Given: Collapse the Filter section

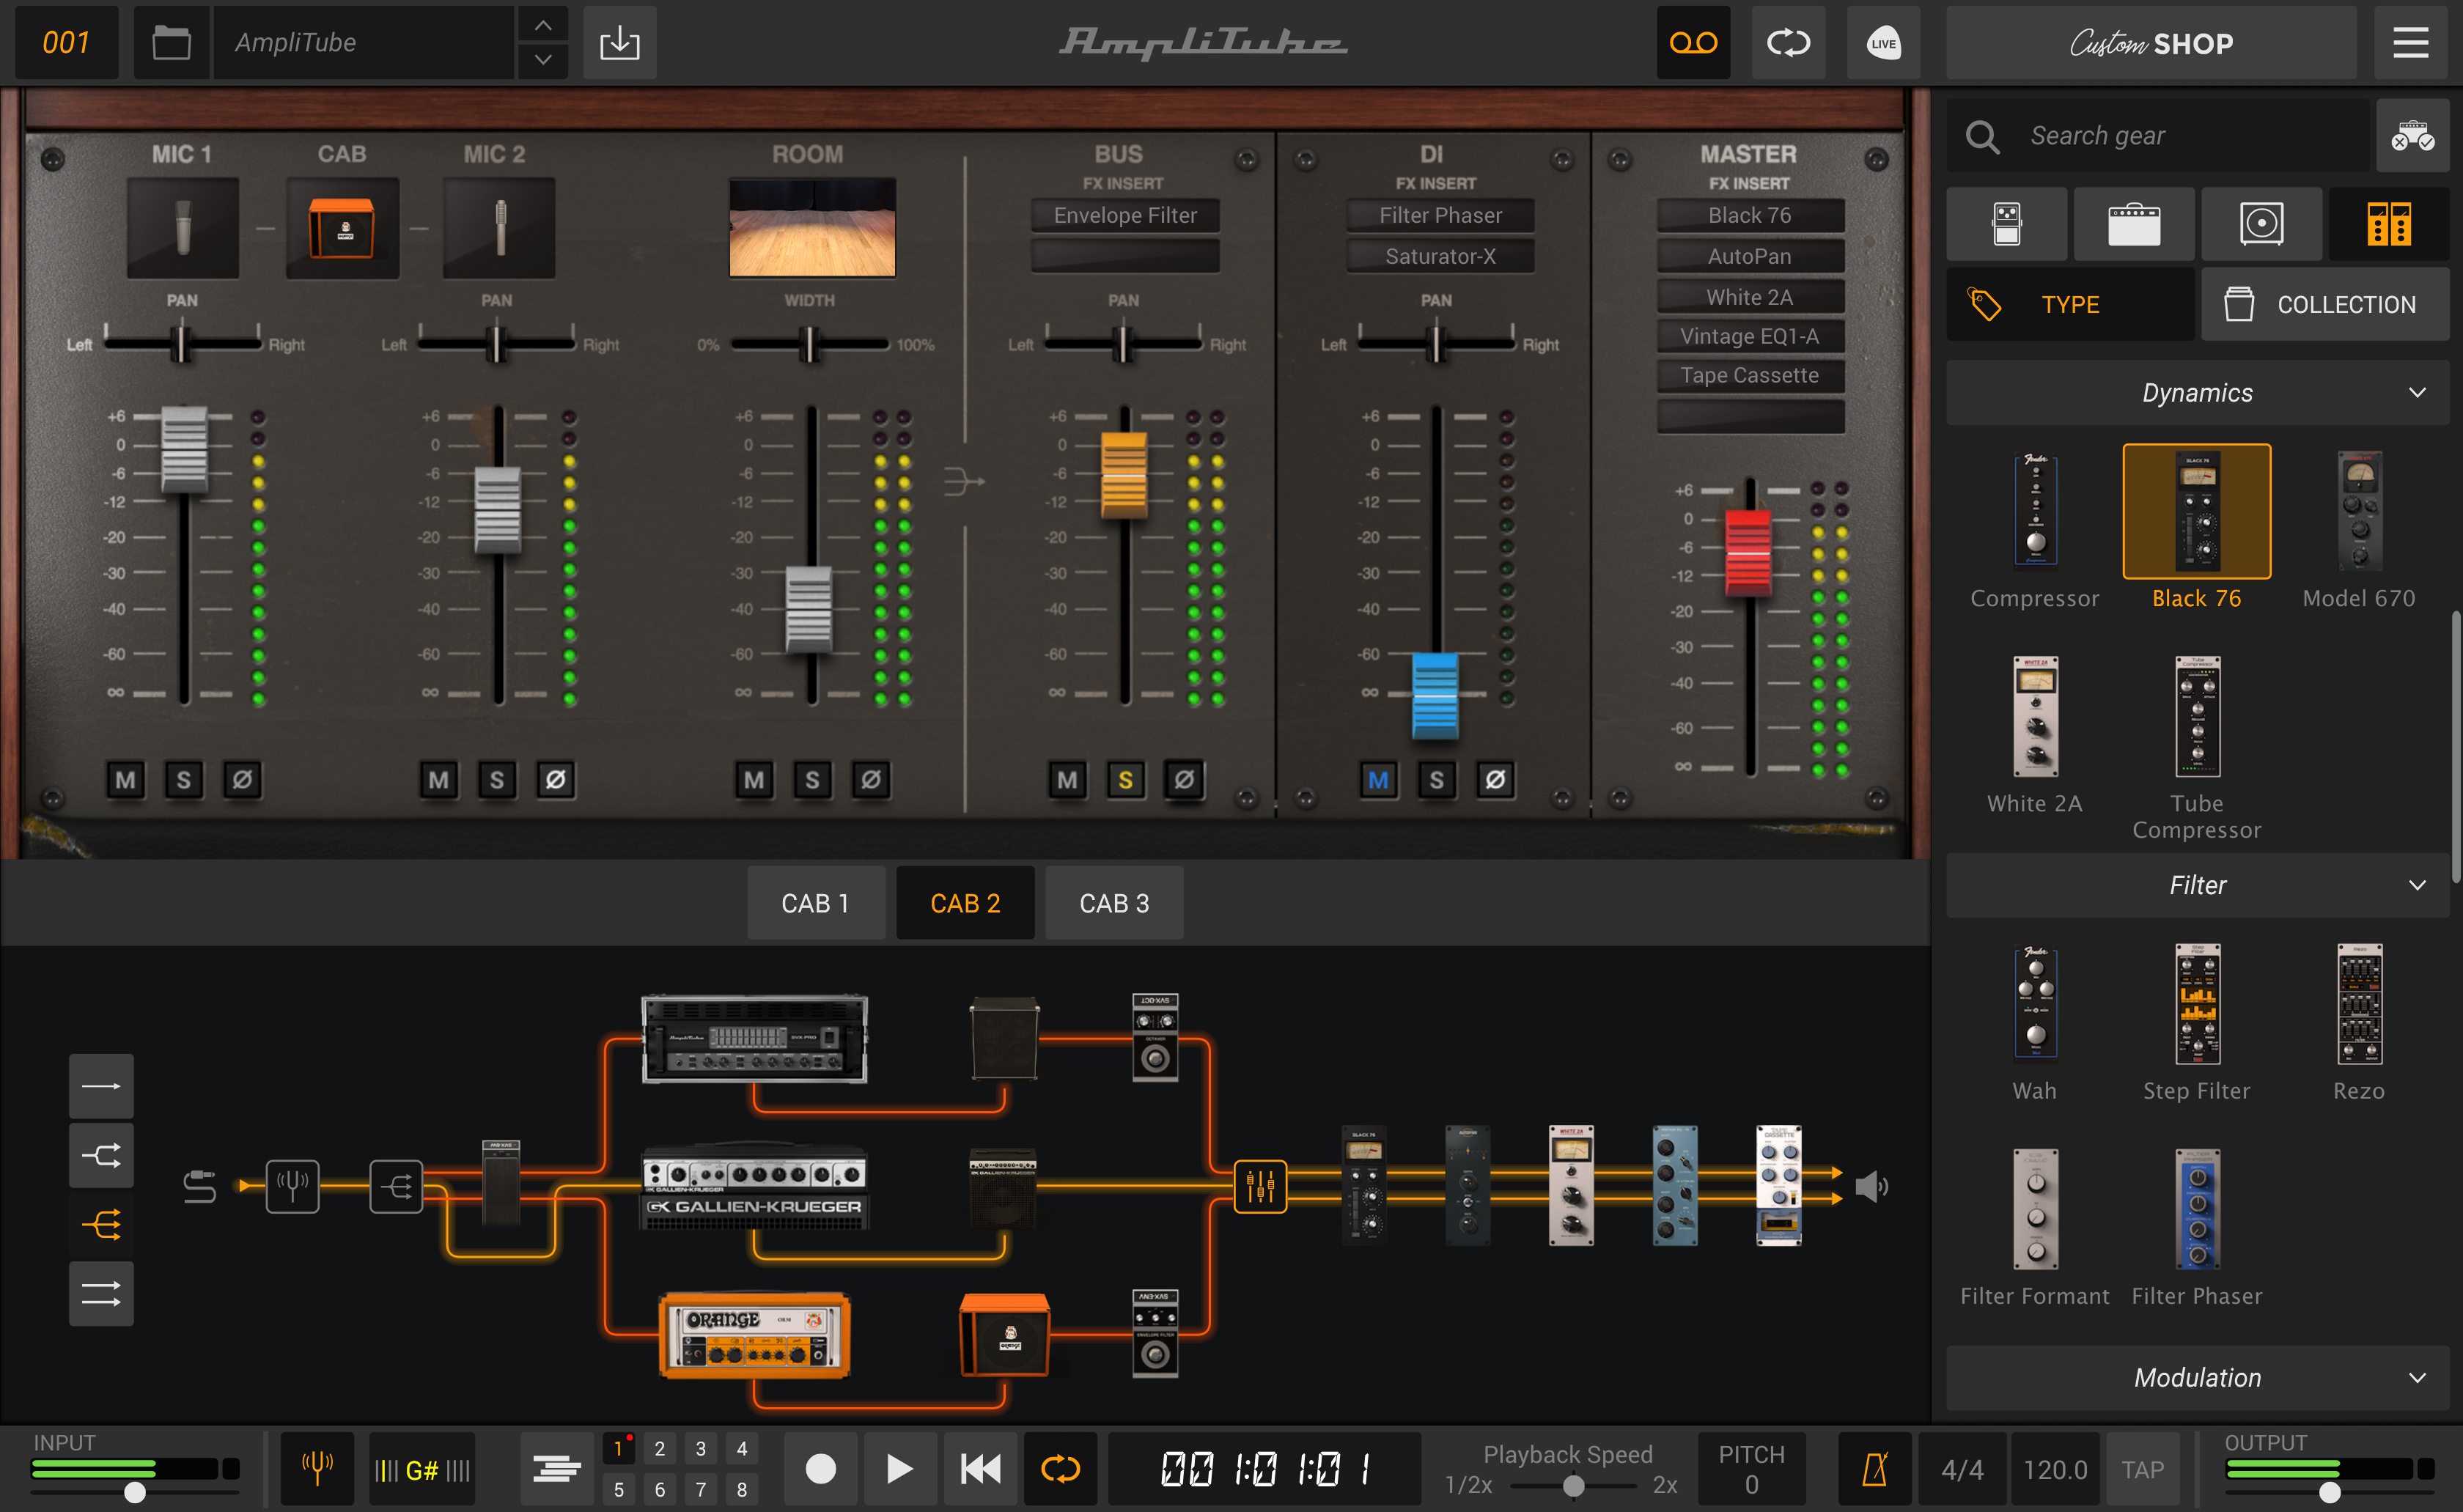Looking at the screenshot, I should (2419, 884).
